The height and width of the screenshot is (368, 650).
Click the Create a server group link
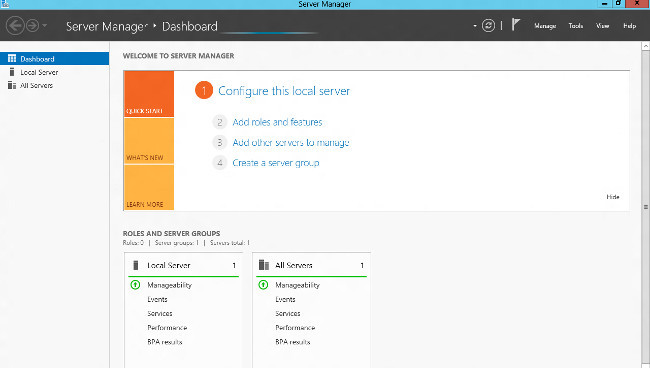[276, 163]
